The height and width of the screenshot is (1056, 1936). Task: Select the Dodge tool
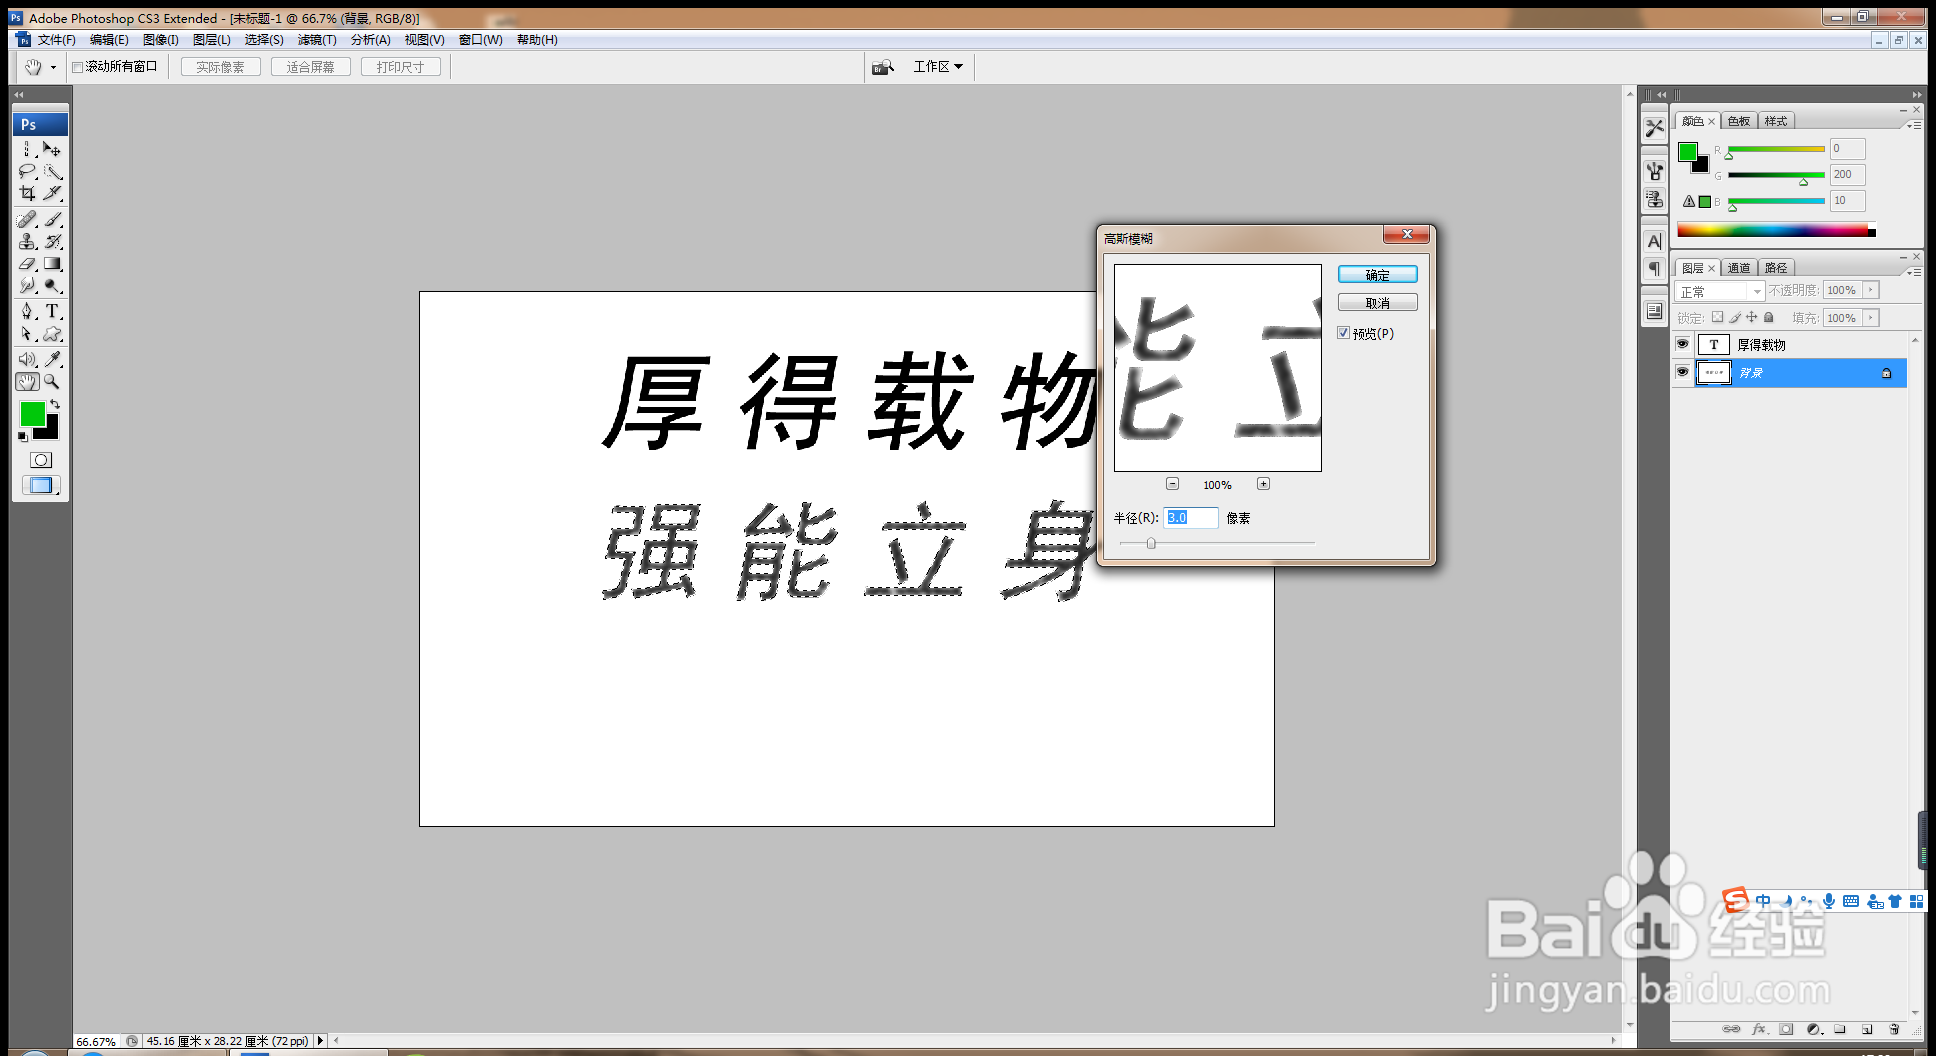pos(52,286)
